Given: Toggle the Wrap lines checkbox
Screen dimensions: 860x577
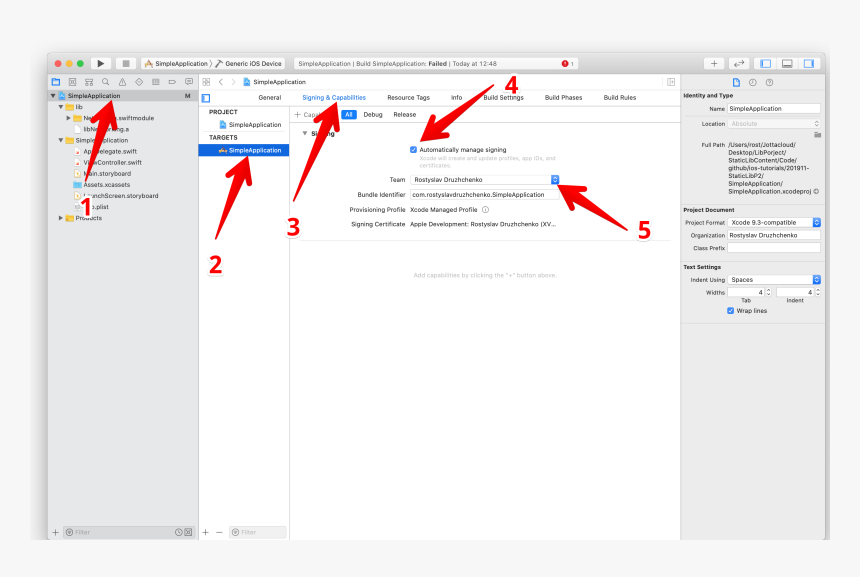Looking at the screenshot, I should [731, 310].
